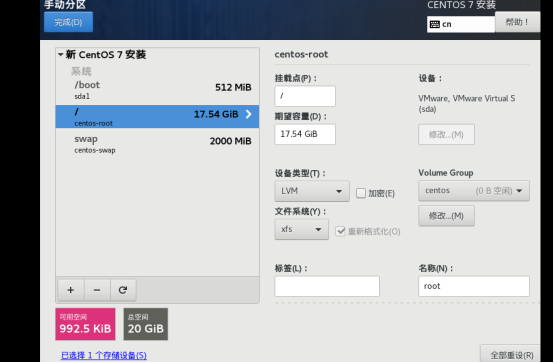
Task: Click the reload storage configuration icon
Action: click(x=123, y=290)
